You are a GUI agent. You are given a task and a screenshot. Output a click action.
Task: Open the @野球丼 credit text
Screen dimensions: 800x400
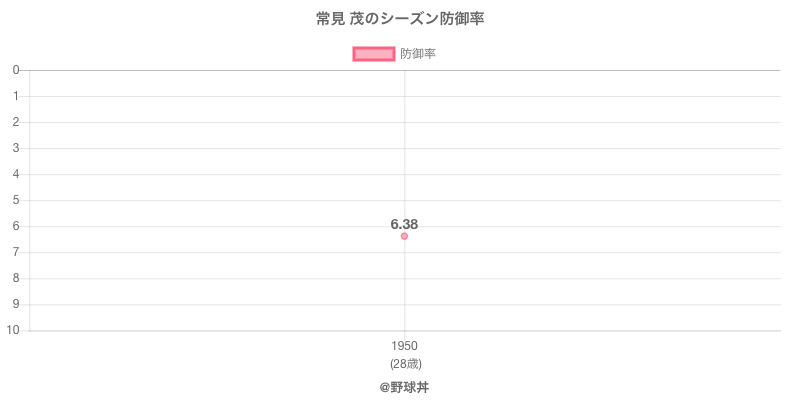(x=404, y=386)
